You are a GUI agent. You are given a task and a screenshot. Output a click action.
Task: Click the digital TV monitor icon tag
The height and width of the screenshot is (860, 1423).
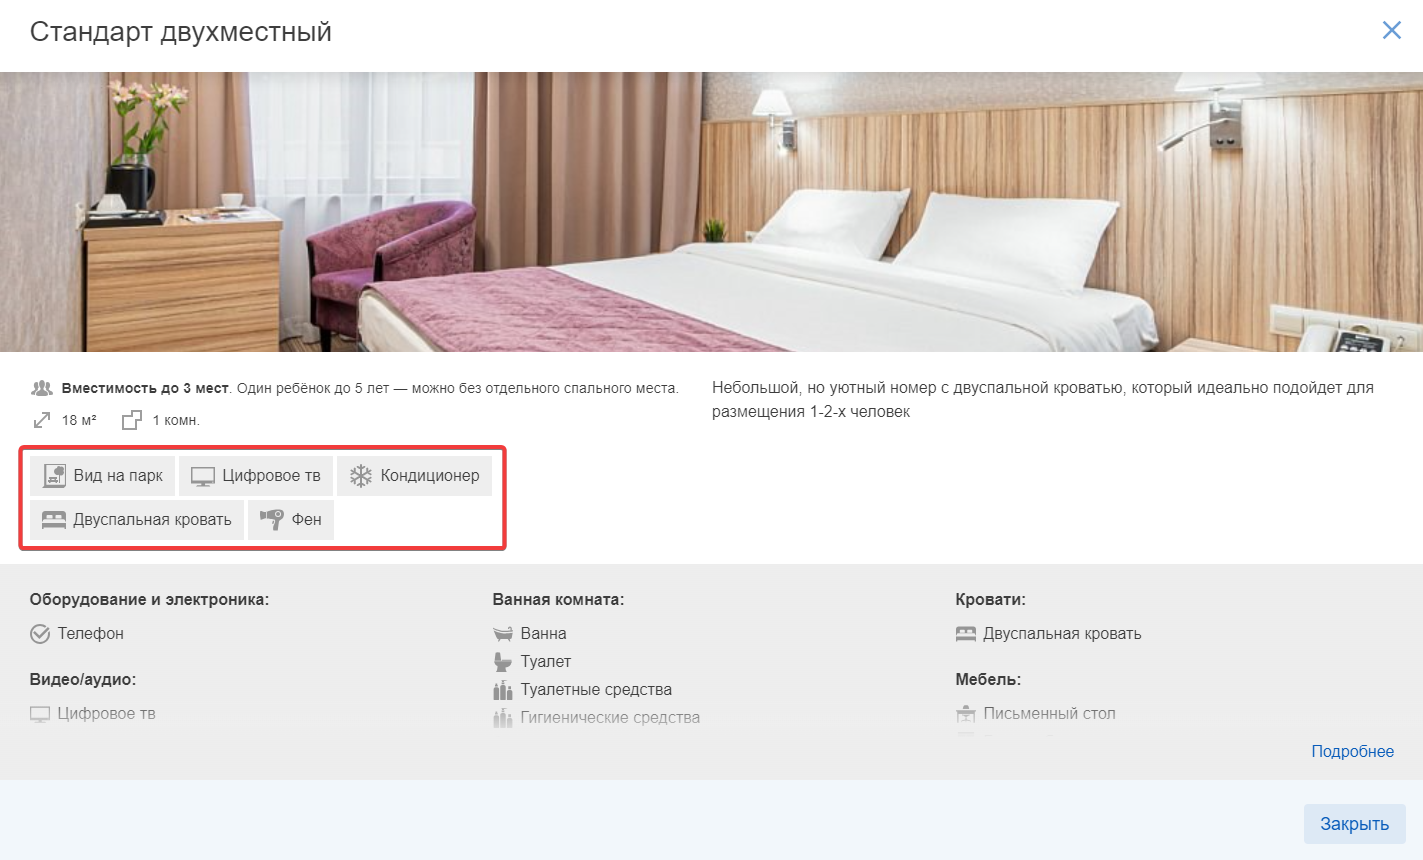[203, 477]
